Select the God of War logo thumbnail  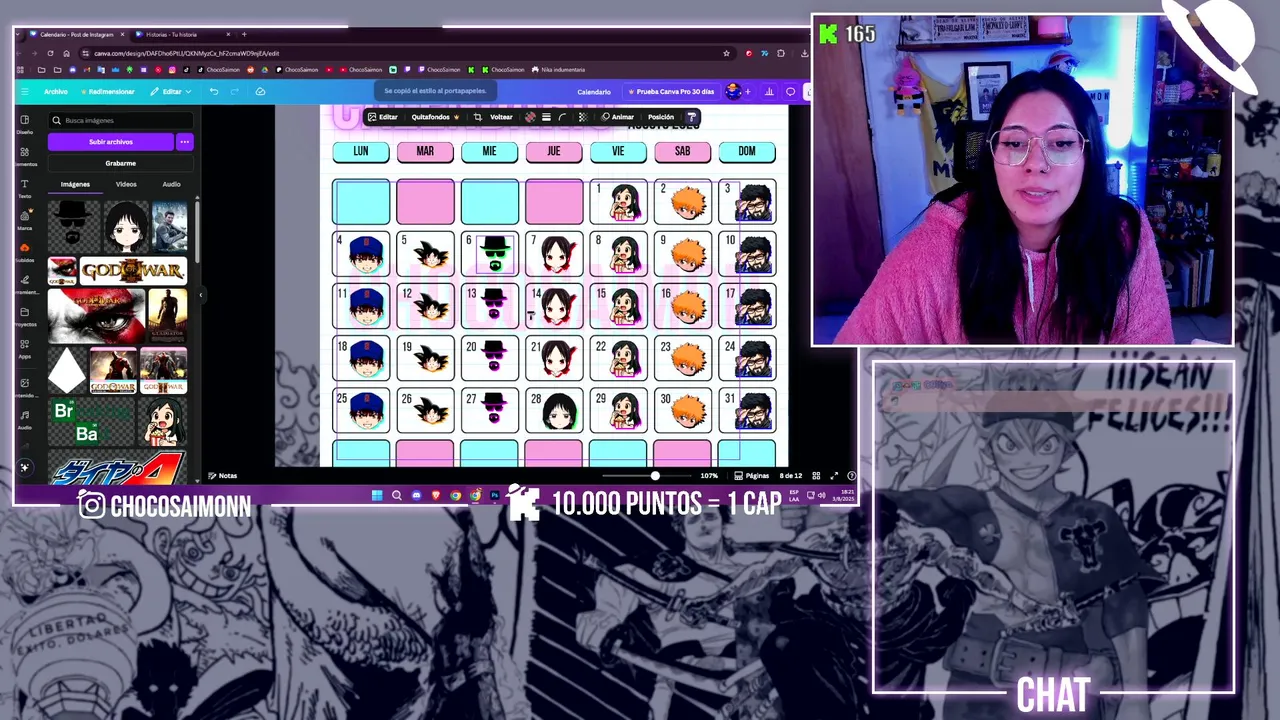(133, 270)
